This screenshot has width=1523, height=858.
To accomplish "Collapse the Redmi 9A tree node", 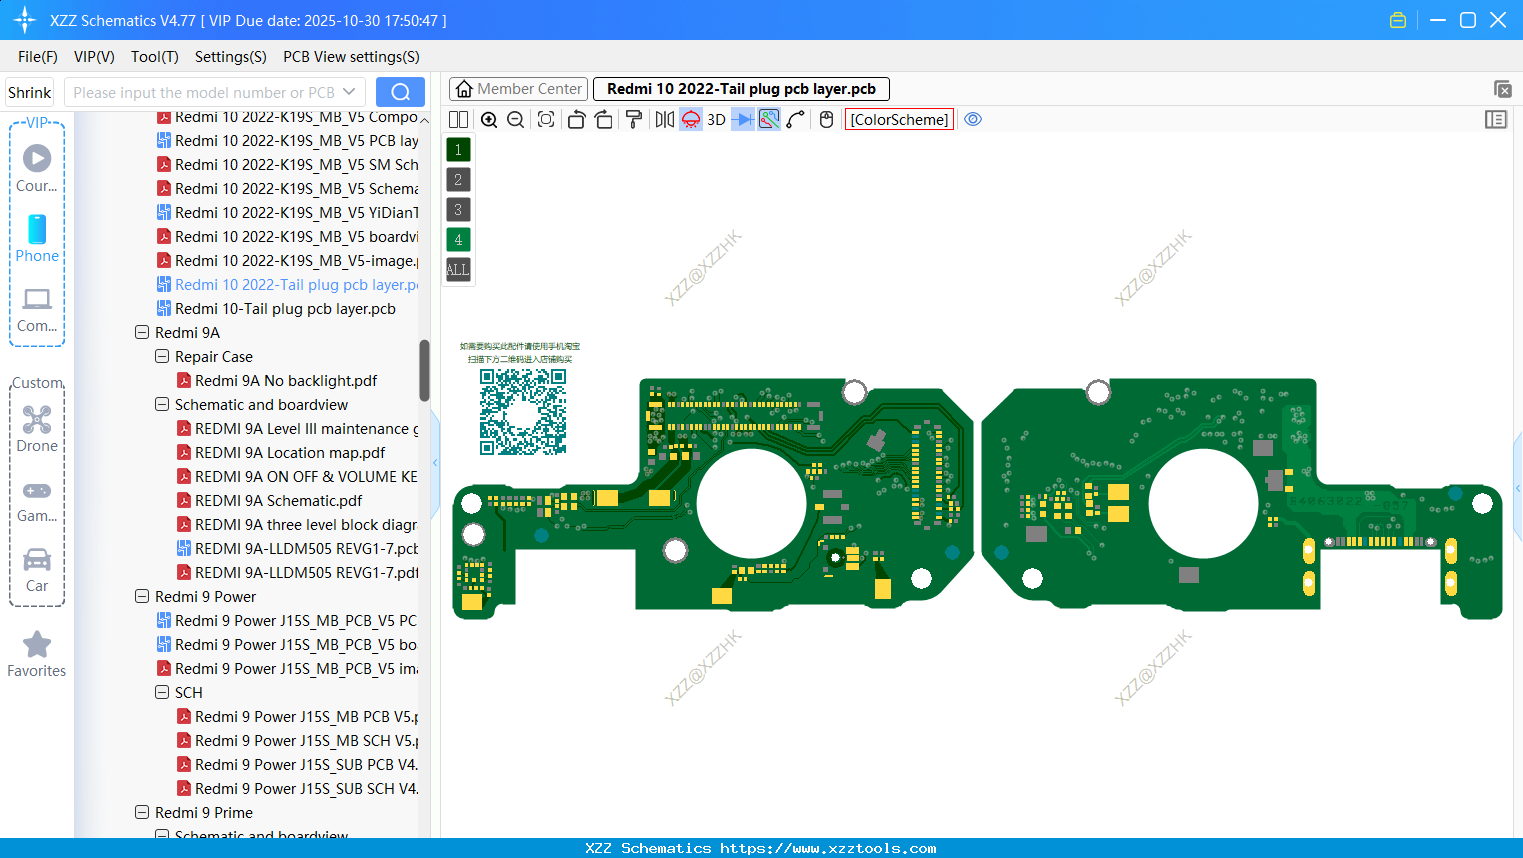I will (x=141, y=332).
